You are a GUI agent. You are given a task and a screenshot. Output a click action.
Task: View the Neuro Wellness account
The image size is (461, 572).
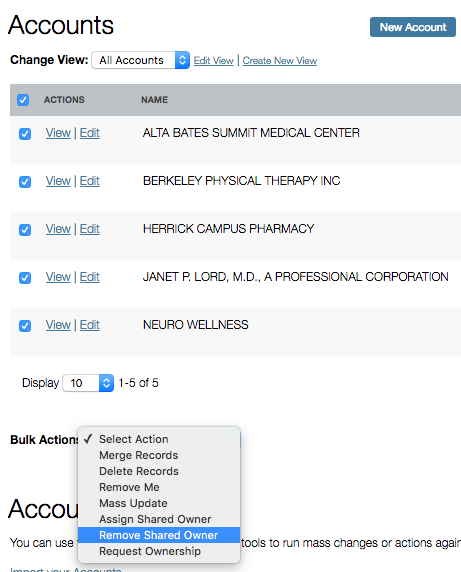coord(58,325)
